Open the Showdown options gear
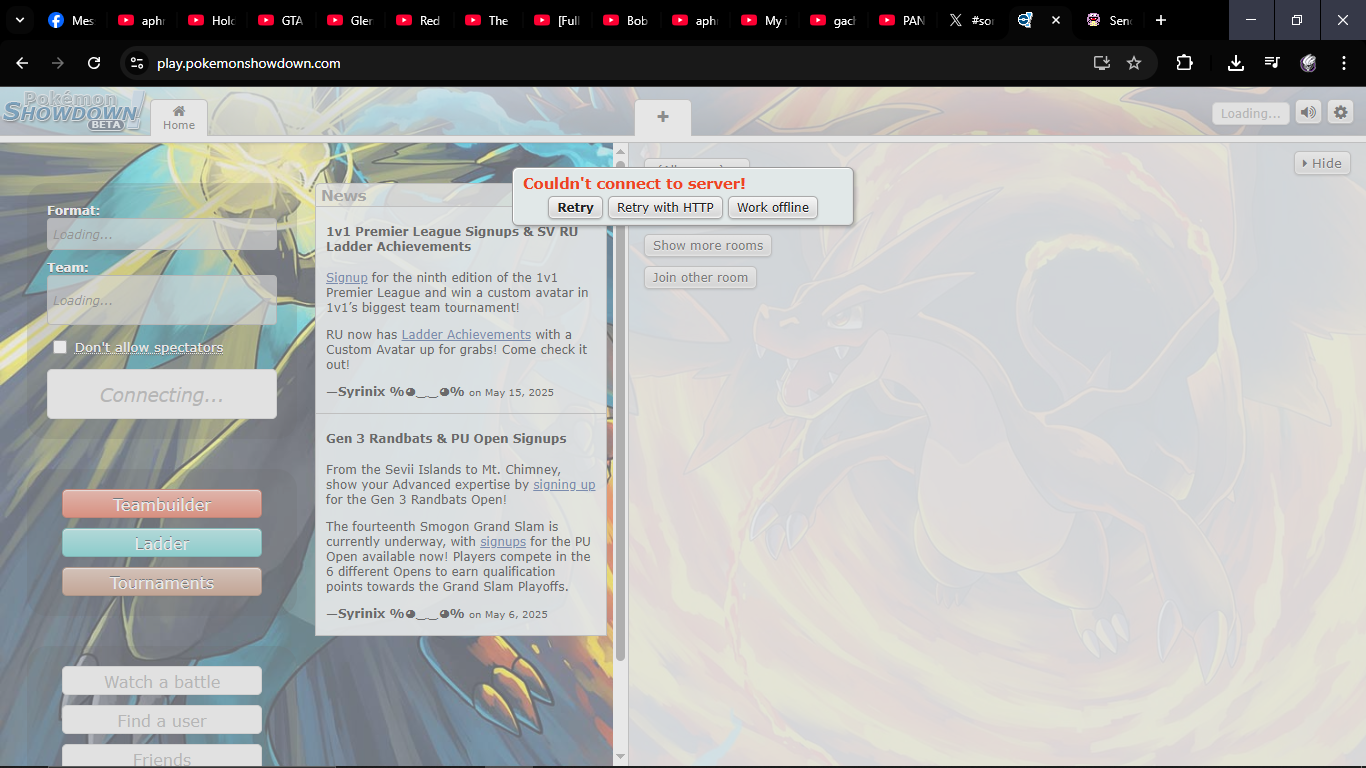Viewport: 1366px width, 768px height. click(1341, 113)
